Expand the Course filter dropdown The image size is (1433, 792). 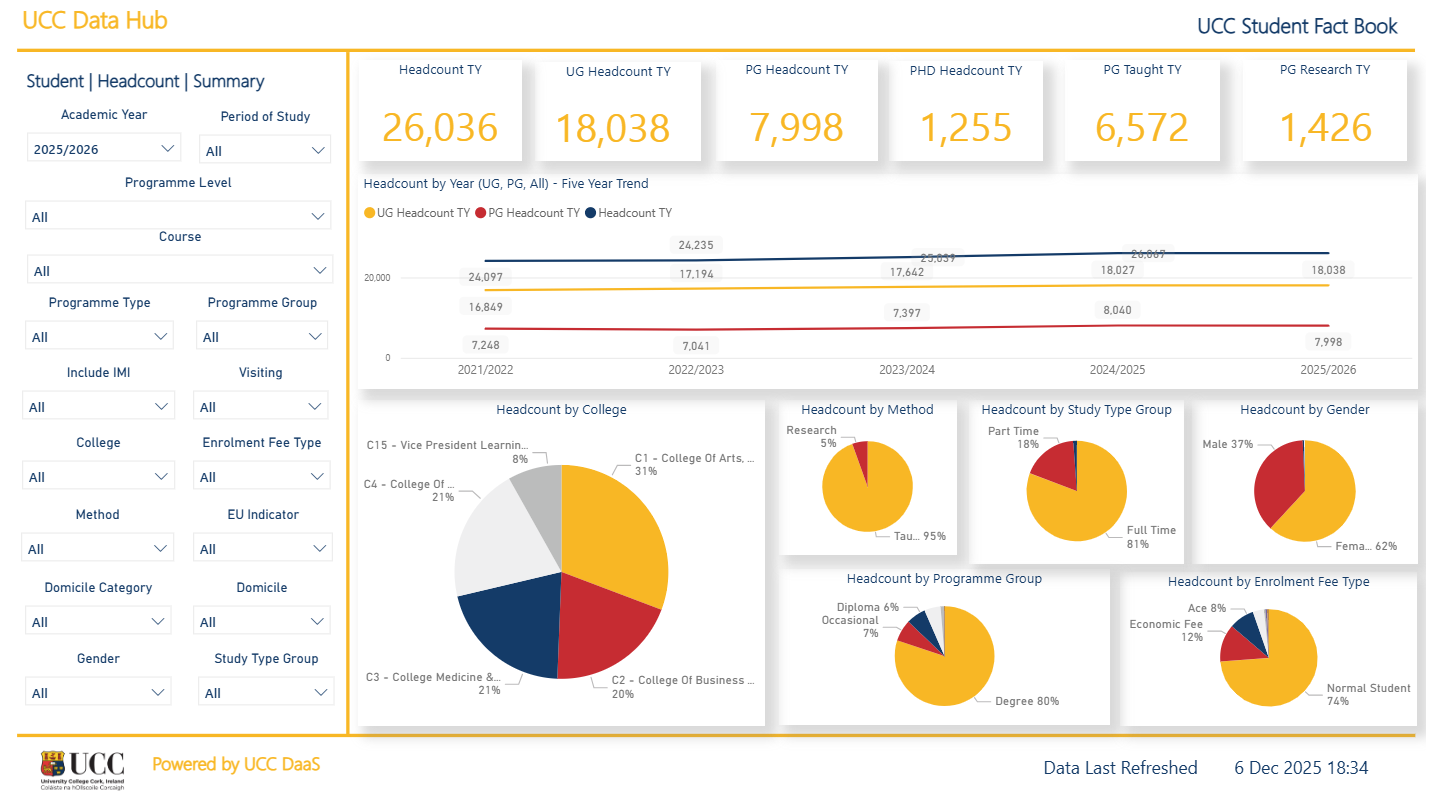180,271
